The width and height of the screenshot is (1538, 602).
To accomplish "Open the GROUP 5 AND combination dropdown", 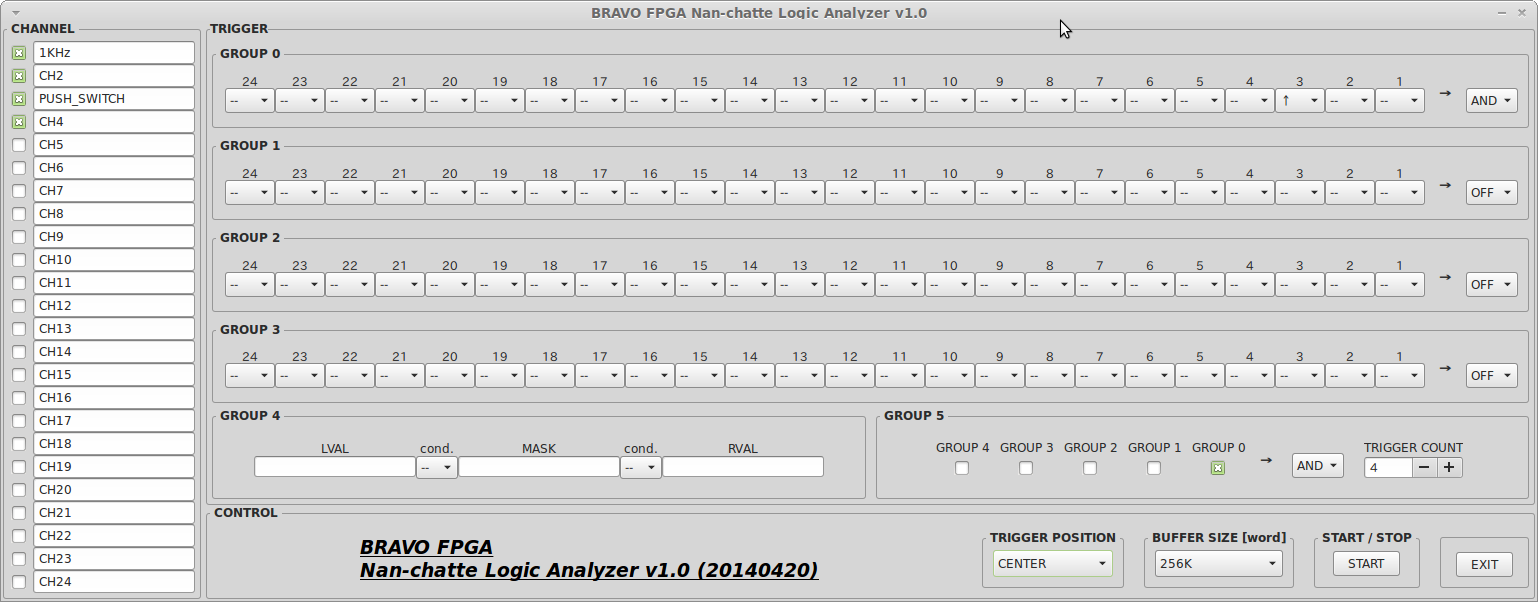I will [x=1317, y=465].
